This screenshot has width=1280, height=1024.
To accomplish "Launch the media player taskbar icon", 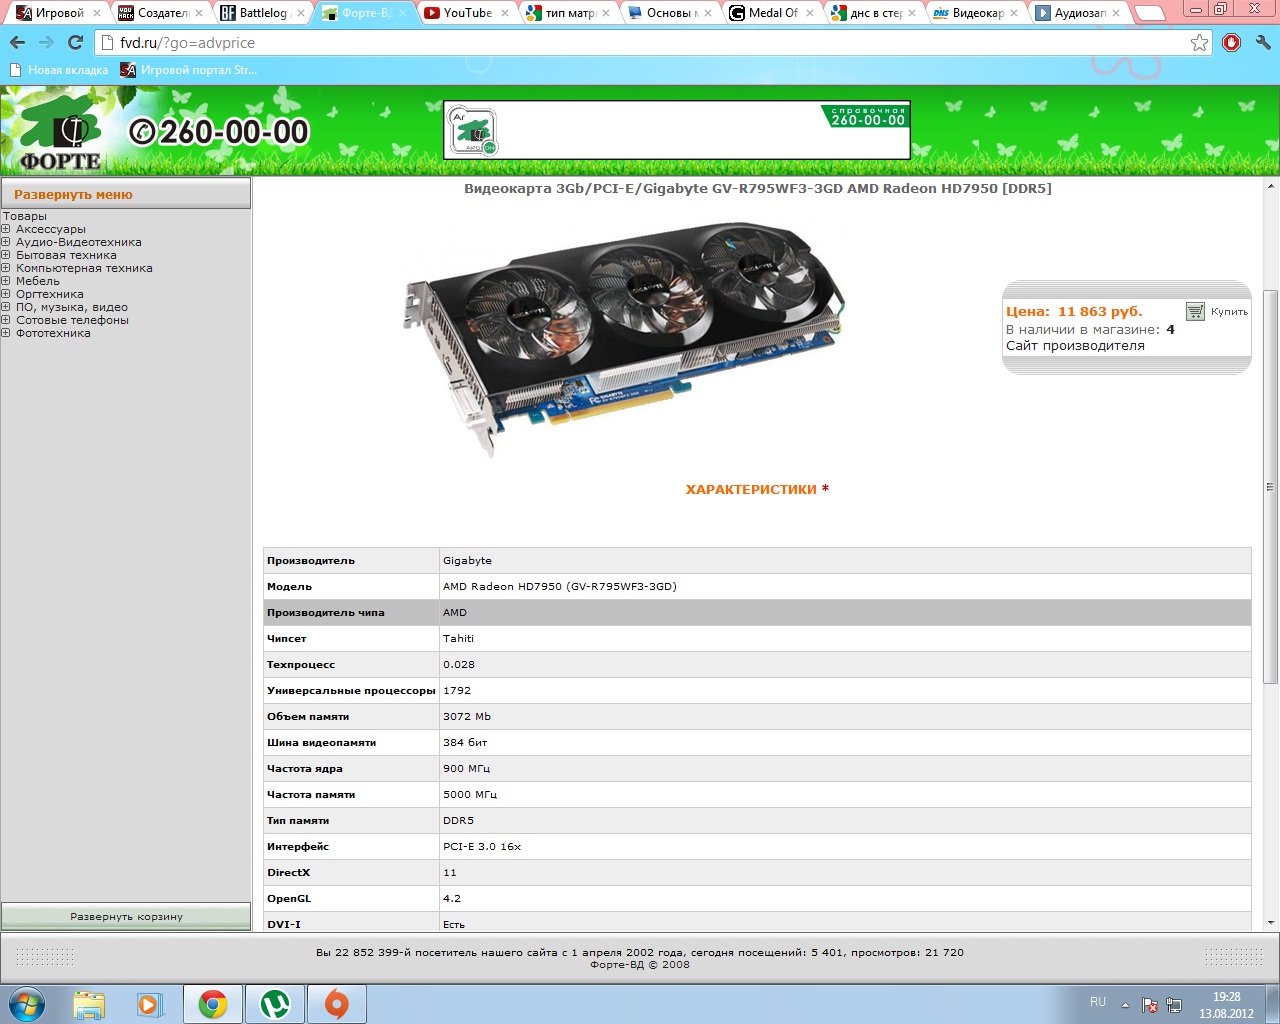I will coord(149,1004).
